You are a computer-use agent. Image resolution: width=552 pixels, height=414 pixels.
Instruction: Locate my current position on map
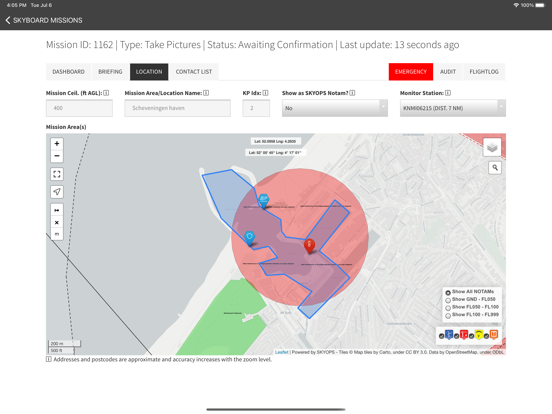[x=57, y=192]
